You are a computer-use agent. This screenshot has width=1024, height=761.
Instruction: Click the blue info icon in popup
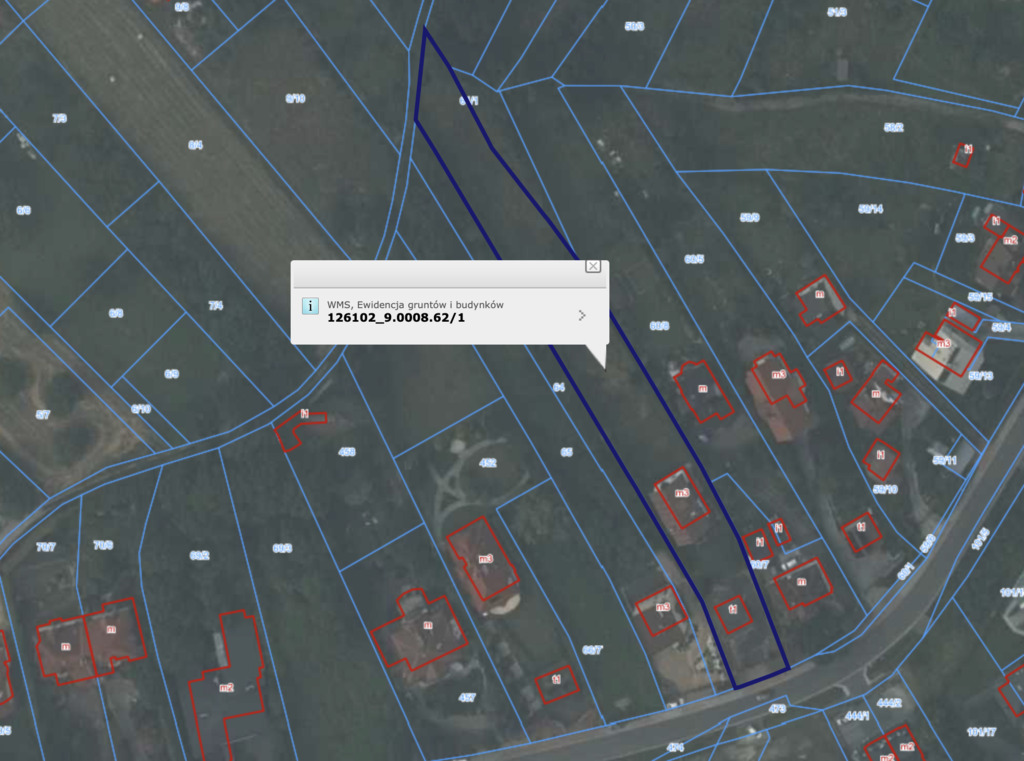coord(310,306)
